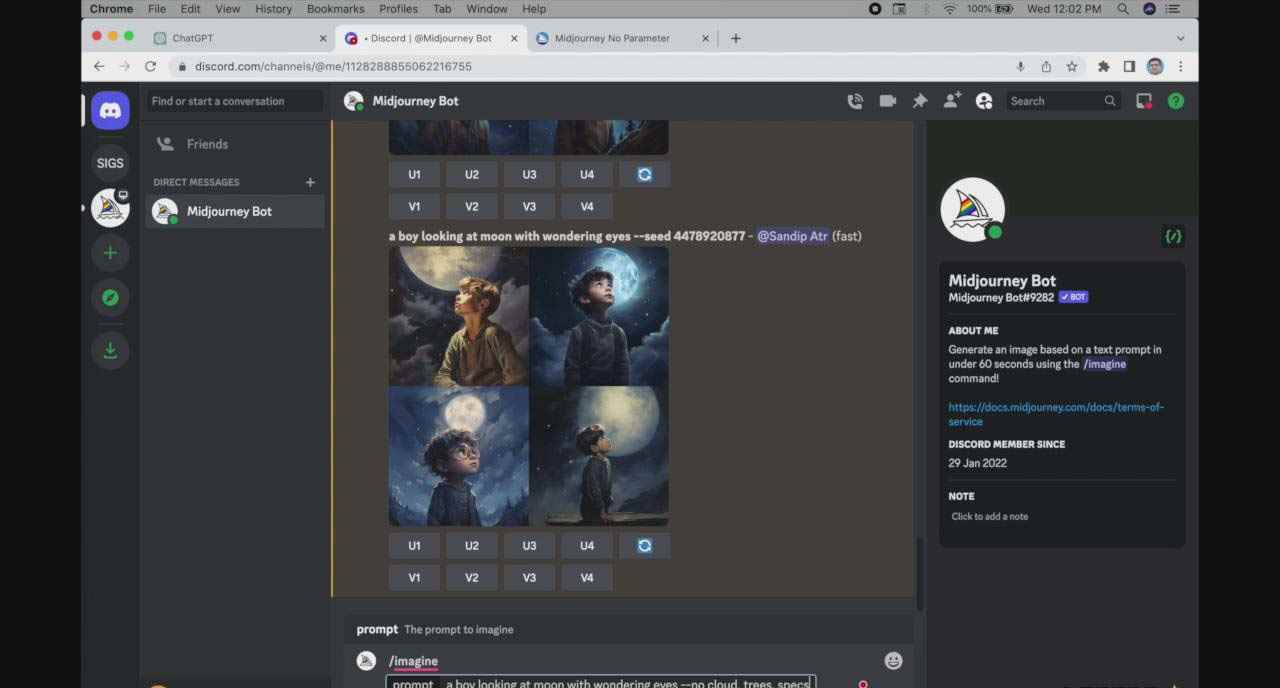Open Midjourney terms-of-service docs link
Screen dimensions: 1280x688
click(x=1056, y=414)
